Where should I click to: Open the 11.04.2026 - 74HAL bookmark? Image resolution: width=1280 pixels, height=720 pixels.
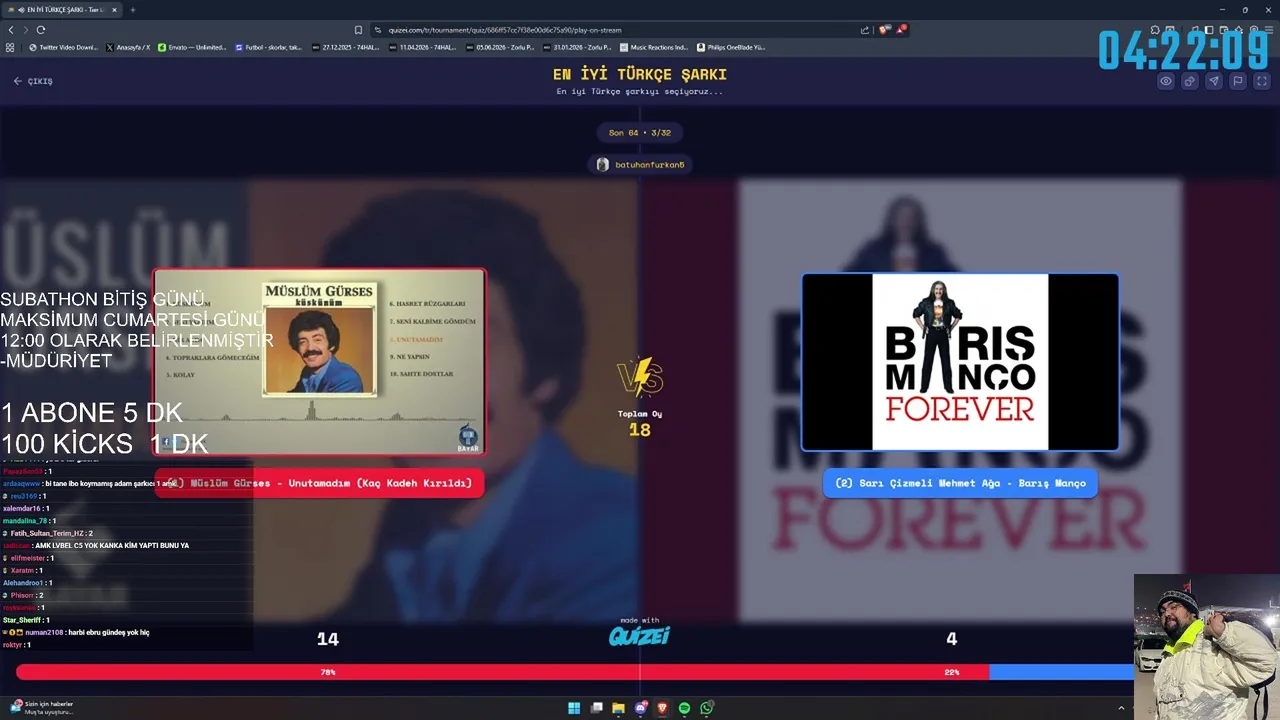(422, 47)
